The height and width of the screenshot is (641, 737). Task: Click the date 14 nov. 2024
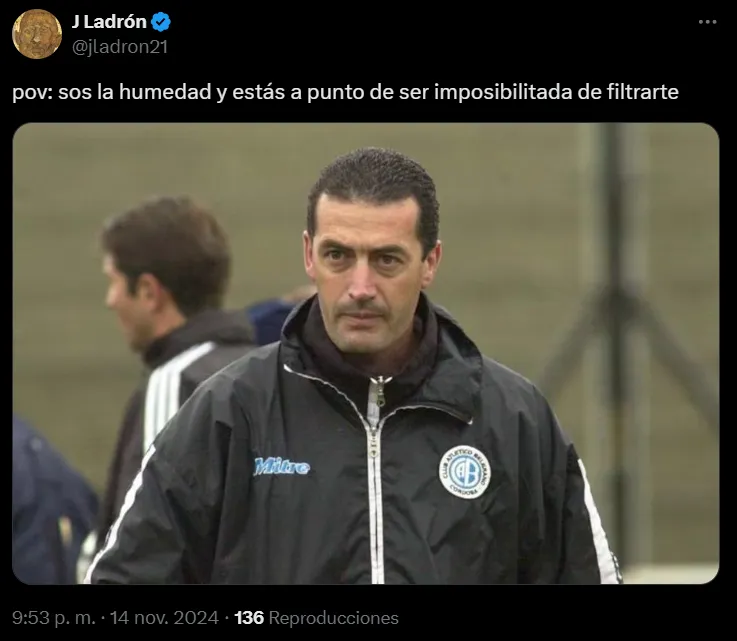point(164,618)
